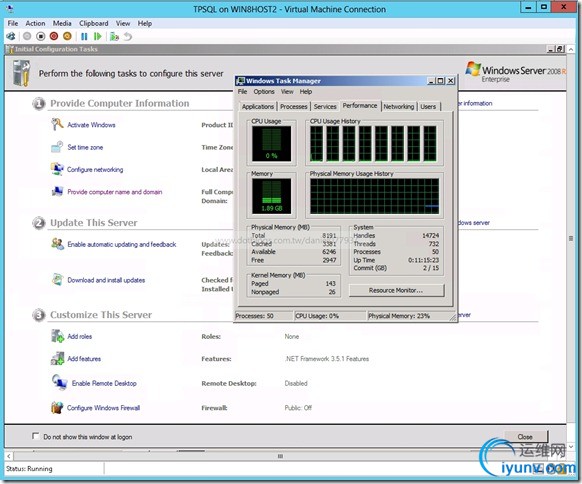The image size is (582, 484).
Task: Open the Media menu
Action: pos(62,23)
